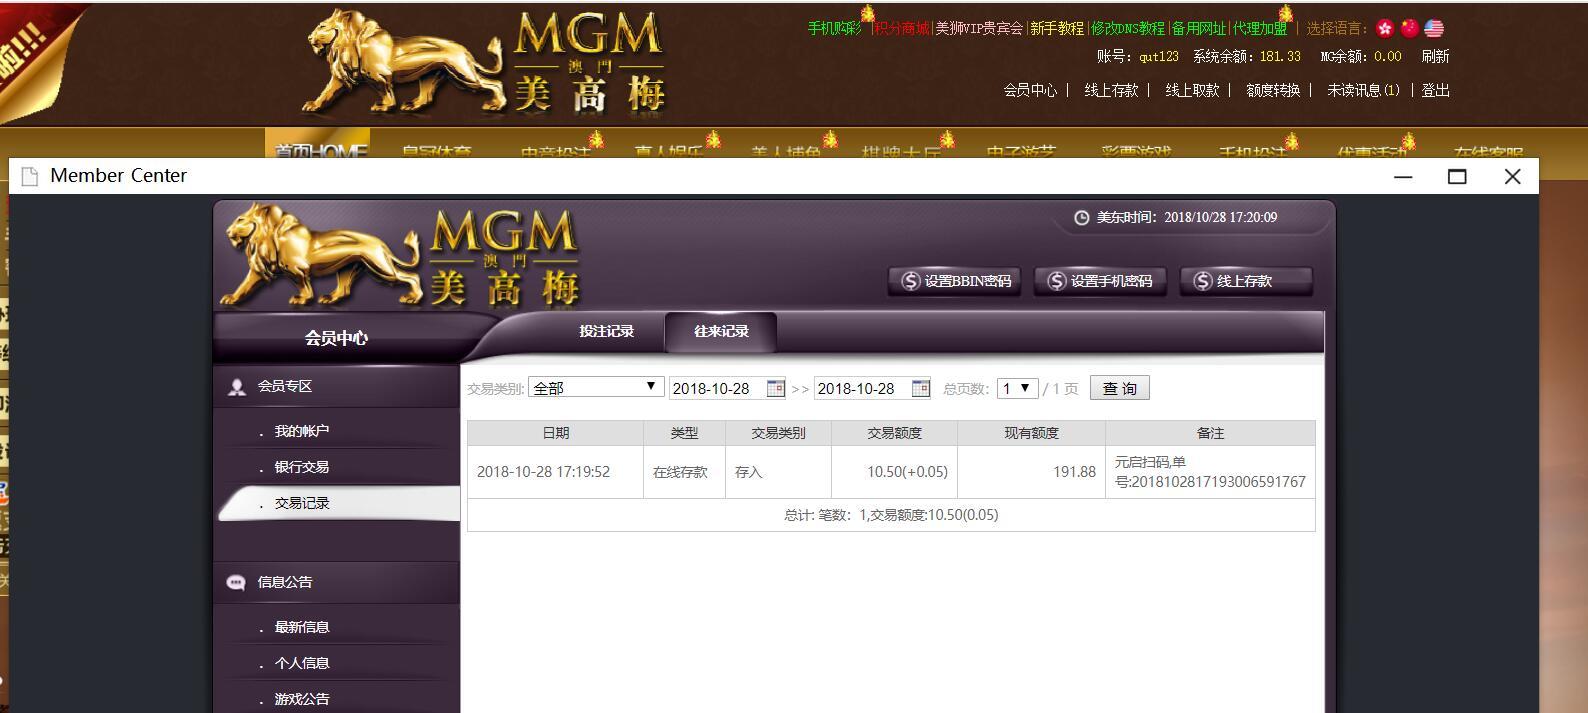
Task: Click the 线上存款 link in the top header
Action: tap(1111, 90)
